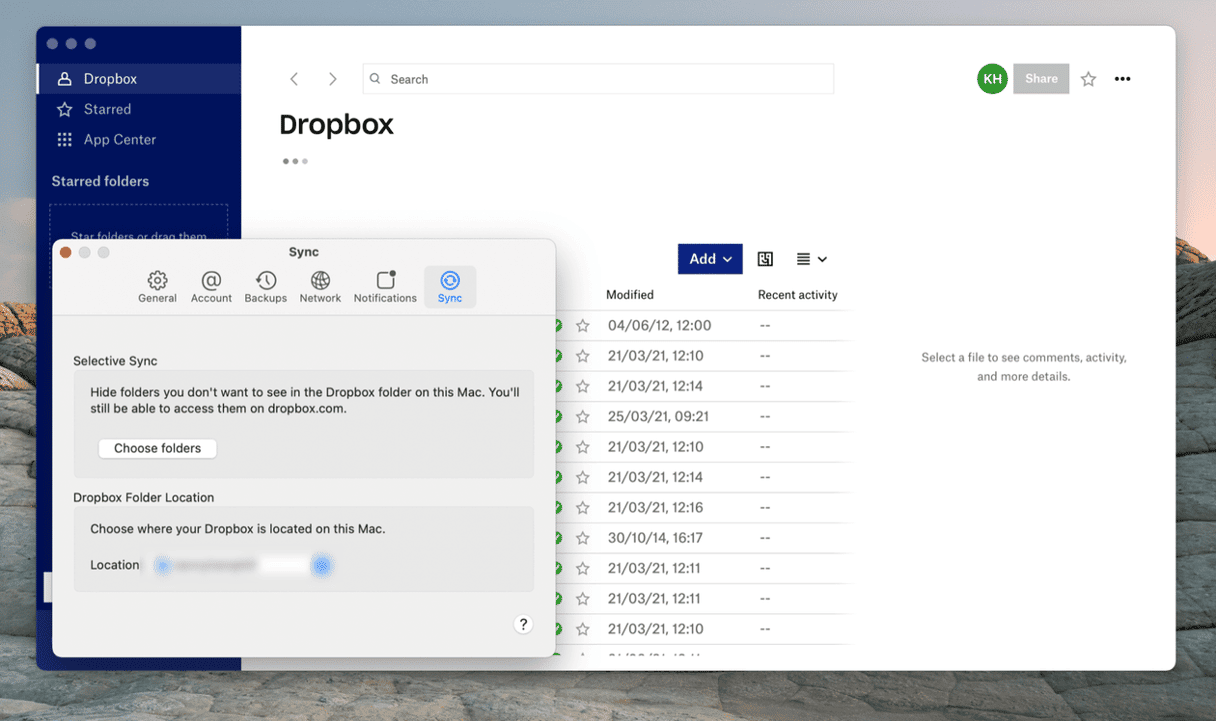Click the layout preview icon beside Add
The image size is (1216, 721).
[765, 259]
